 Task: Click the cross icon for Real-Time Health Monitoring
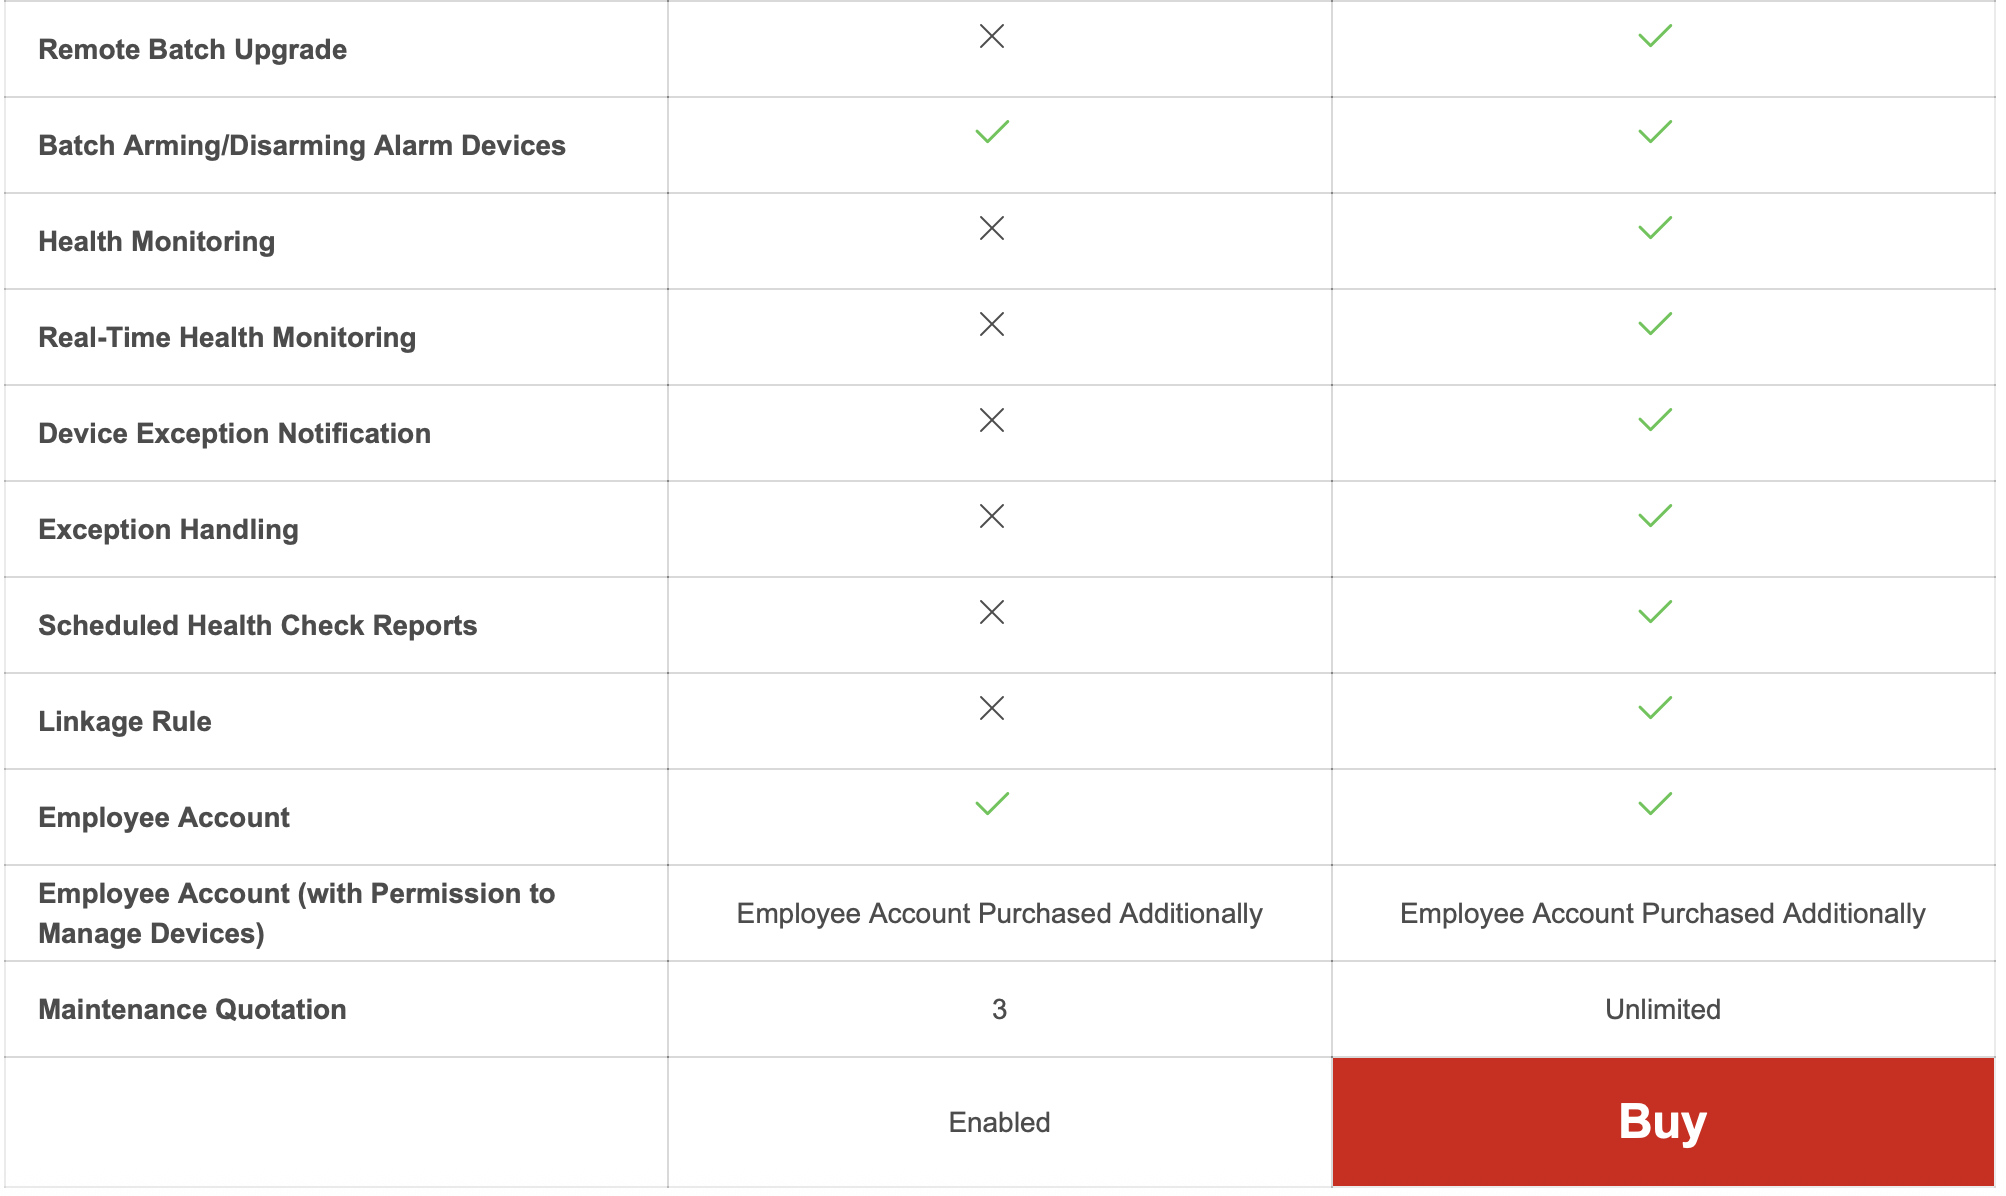click(991, 325)
